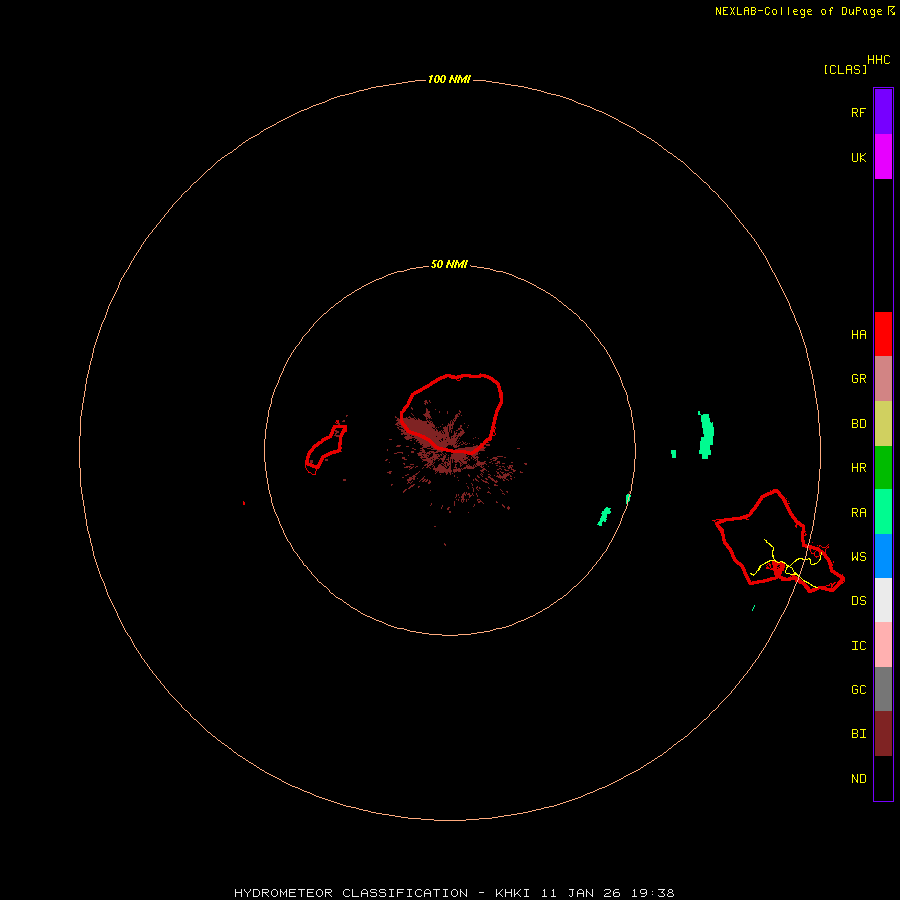Click the DS white legend swatch

[x=883, y=600]
